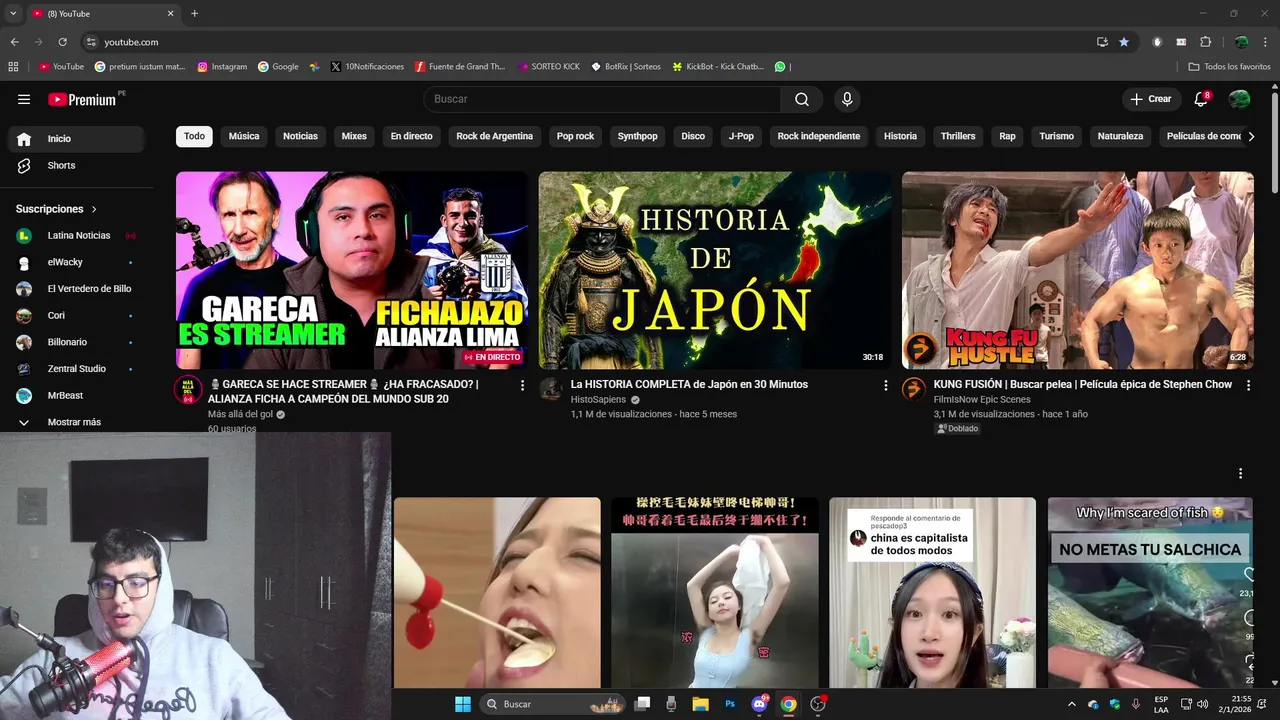Click Más allá del gol channel avatar
This screenshot has height=720, width=1280.
[x=188, y=390]
